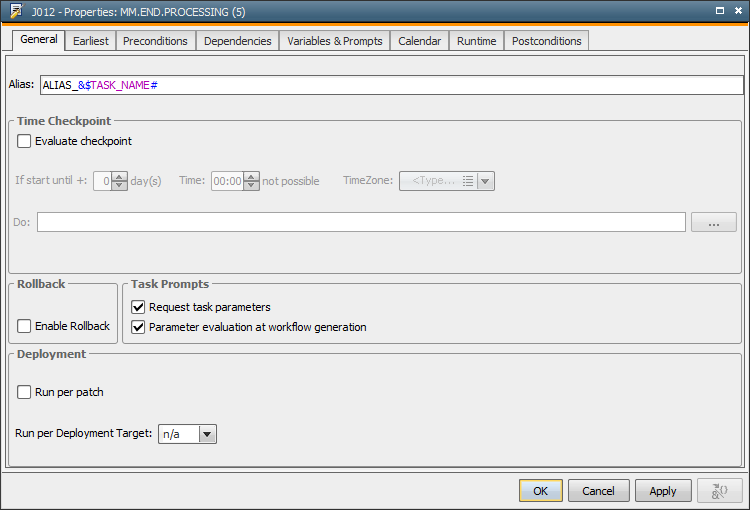Click the Apply button
The image size is (750, 510).
point(662,491)
